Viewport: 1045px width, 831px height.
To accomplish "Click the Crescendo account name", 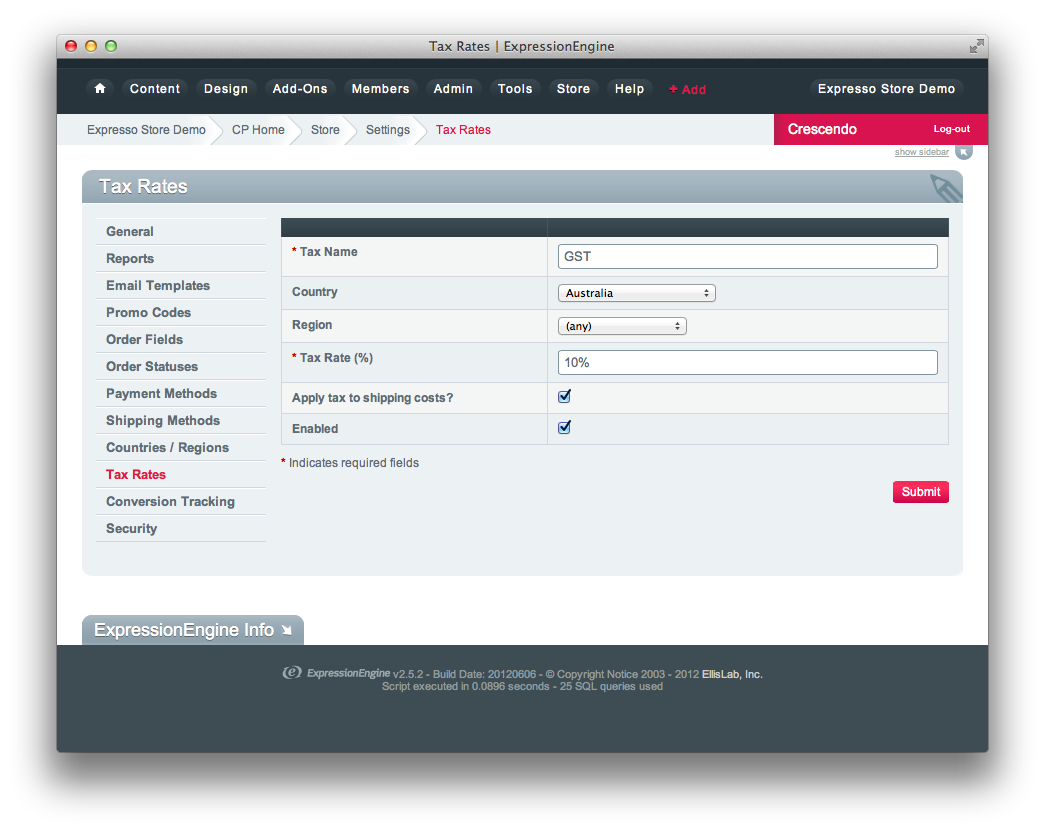I will tap(822, 129).
